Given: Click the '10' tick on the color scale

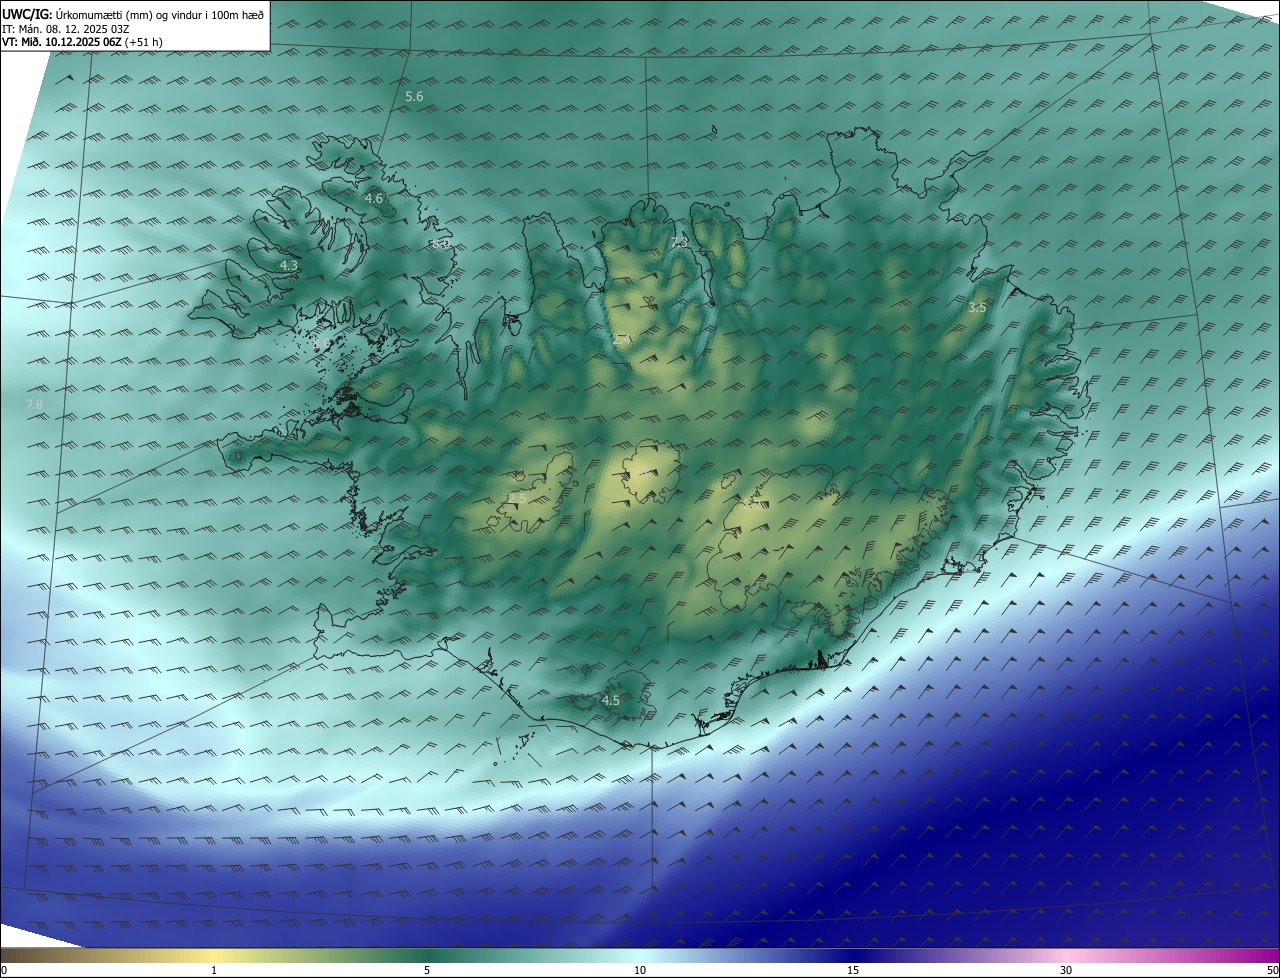Looking at the screenshot, I should coord(640,970).
